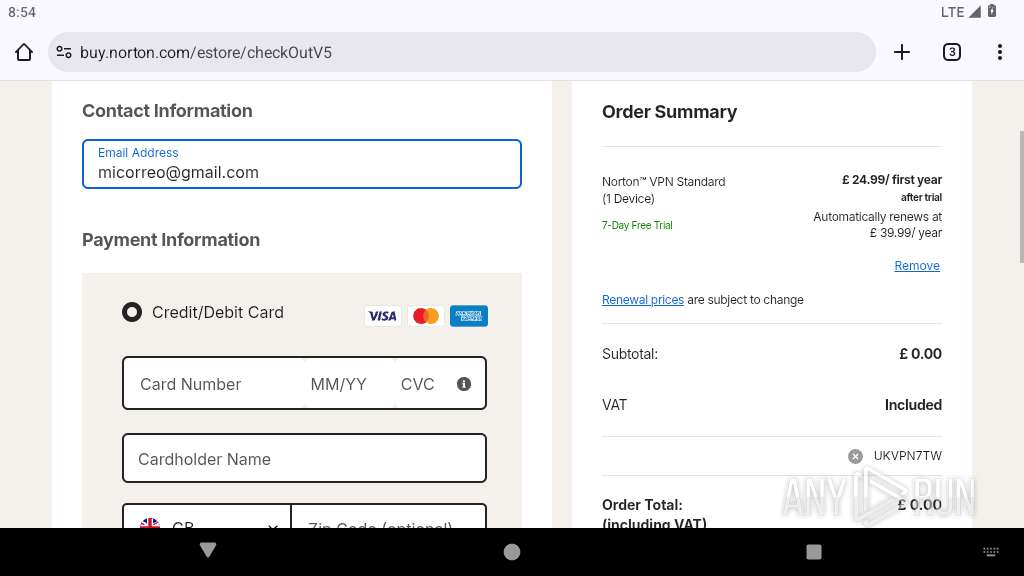Tap the American Express logo
The width and height of the screenshot is (1024, 576).
point(469,316)
